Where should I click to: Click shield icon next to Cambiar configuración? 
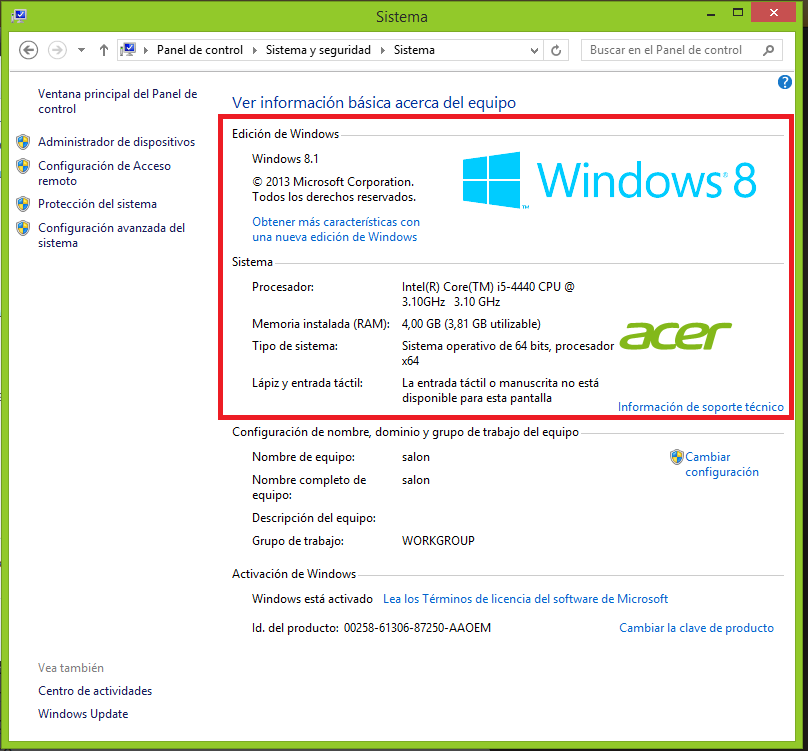click(x=677, y=457)
